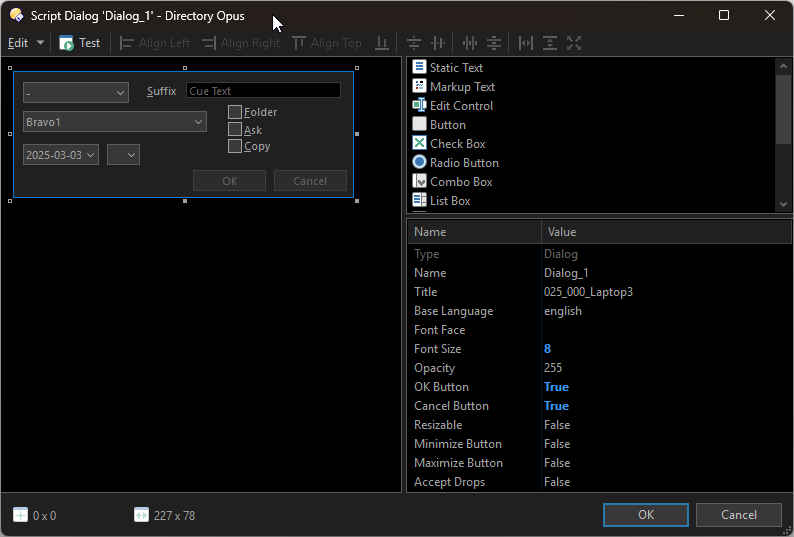Open the small empty combo box beside date
Screen dimensions: 794x537
coord(124,155)
